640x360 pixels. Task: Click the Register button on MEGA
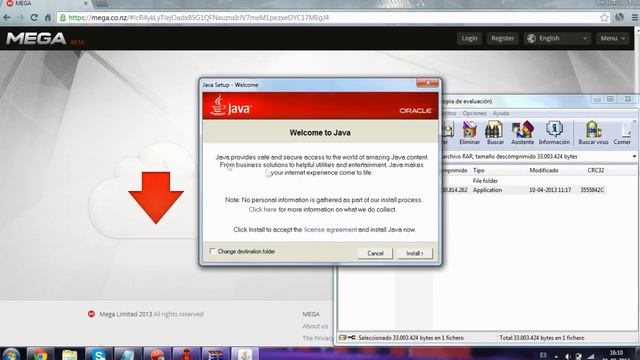(502, 38)
